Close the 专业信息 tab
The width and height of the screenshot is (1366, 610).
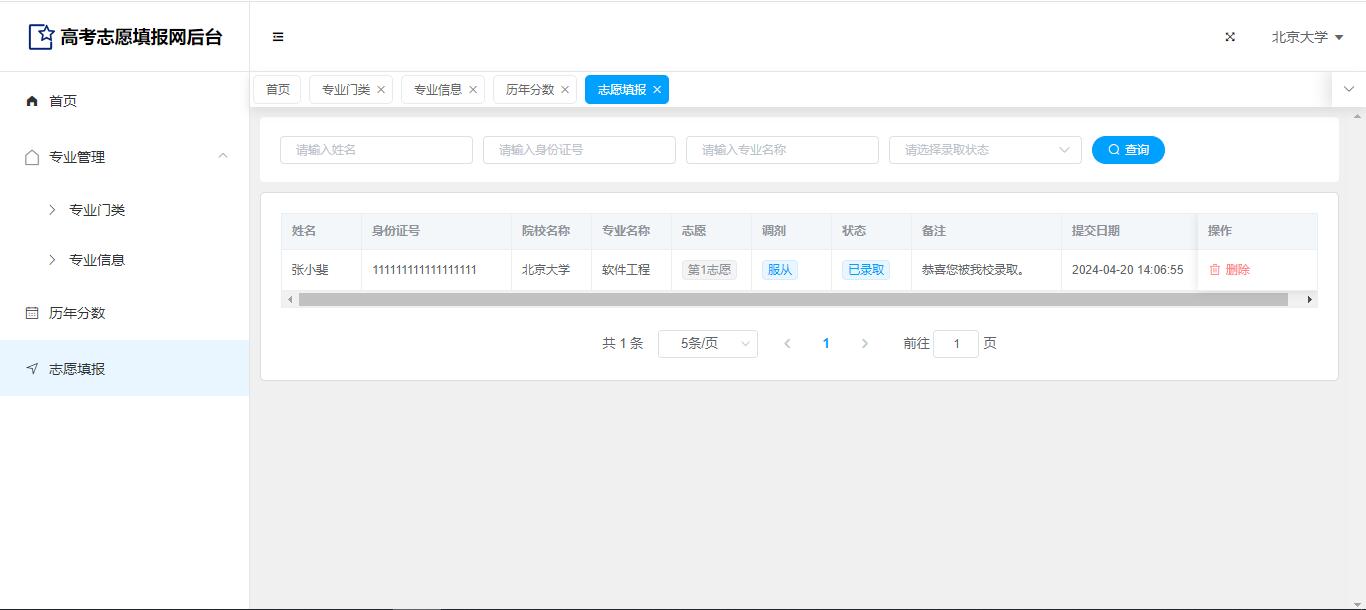tap(473, 90)
